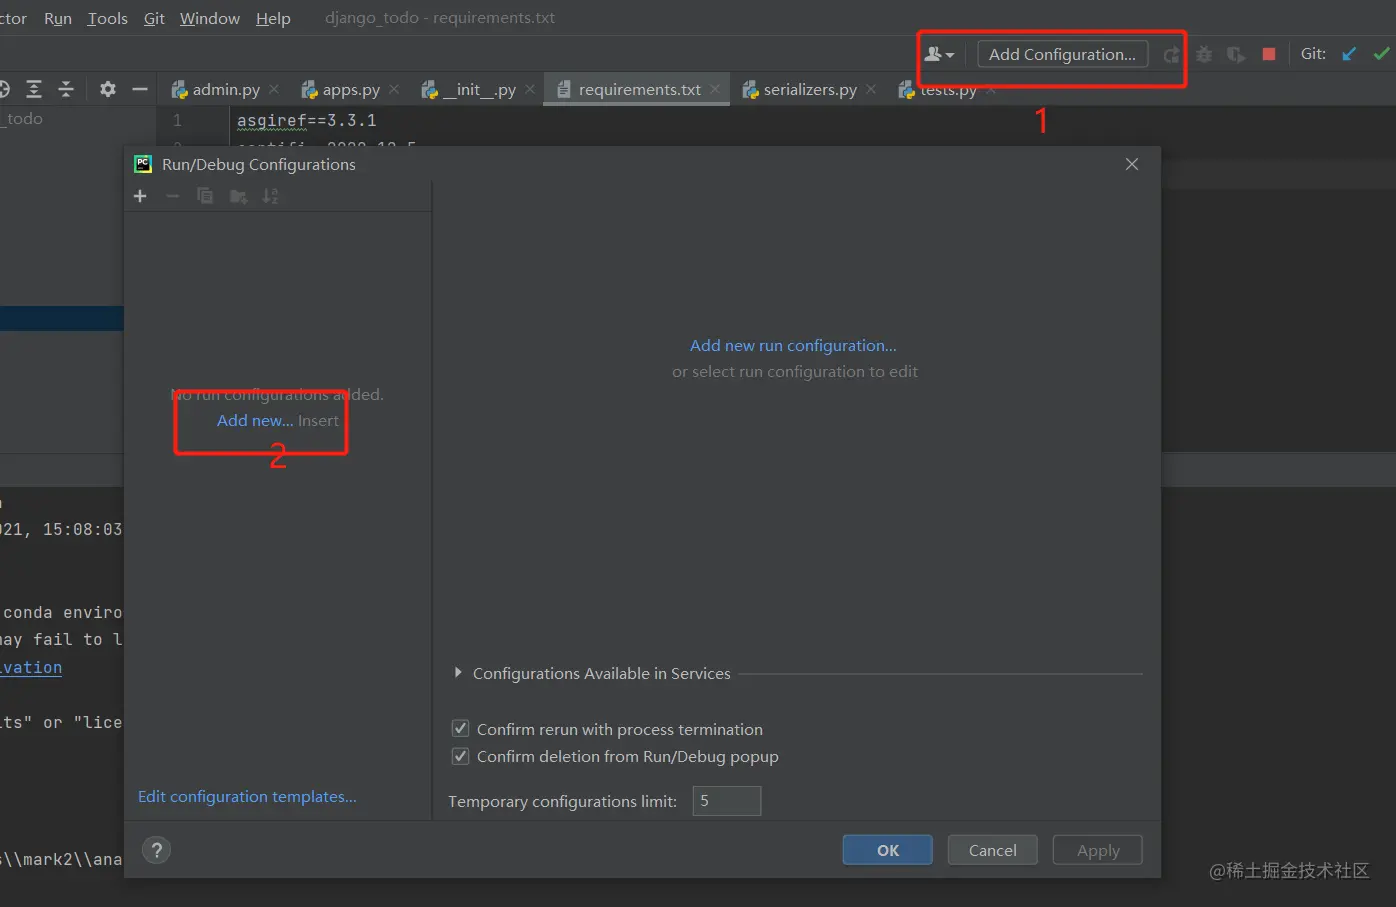Click the Git commit checkmark icon
The height and width of the screenshot is (907, 1396).
[x=1381, y=54]
